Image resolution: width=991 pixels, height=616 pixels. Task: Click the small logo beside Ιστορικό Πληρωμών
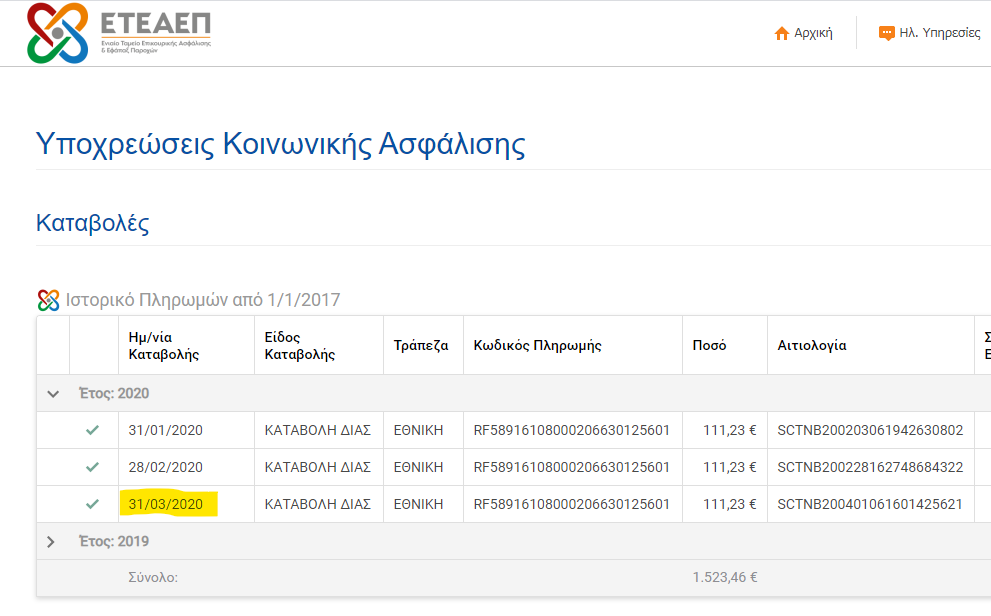pyautogui.click(x=48, y=300)
